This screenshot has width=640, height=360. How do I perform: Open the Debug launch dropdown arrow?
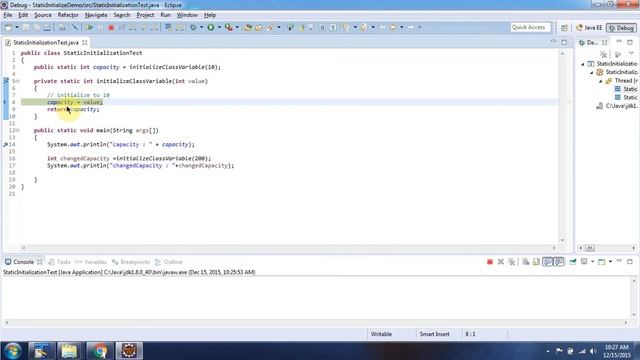202,27
